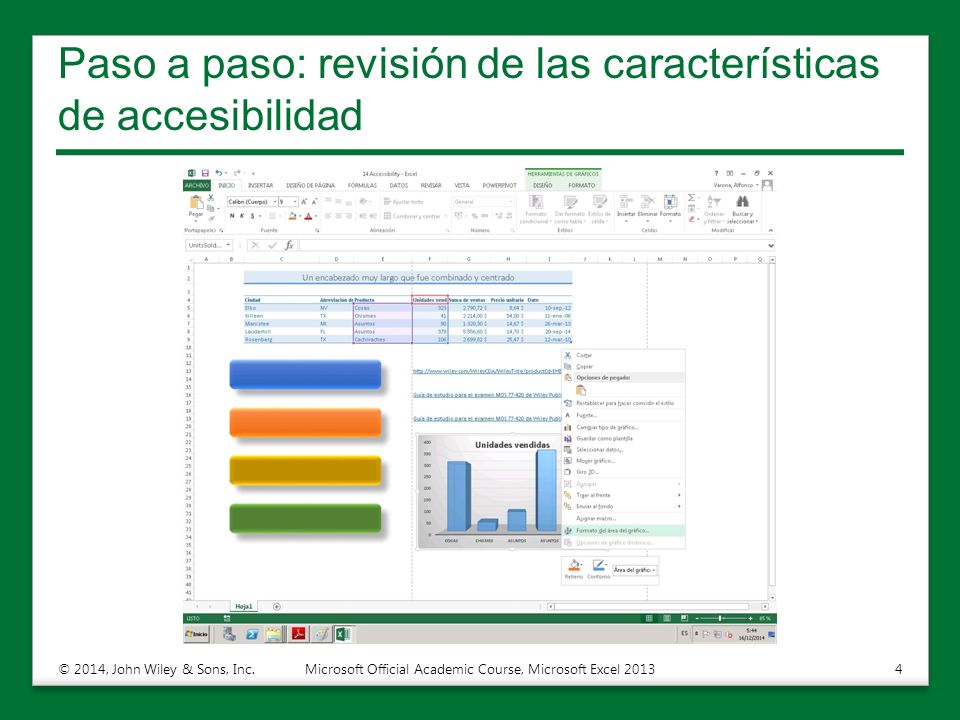
Task: Click the Save icon in quick access toolbar
Action: click(206, 173)
